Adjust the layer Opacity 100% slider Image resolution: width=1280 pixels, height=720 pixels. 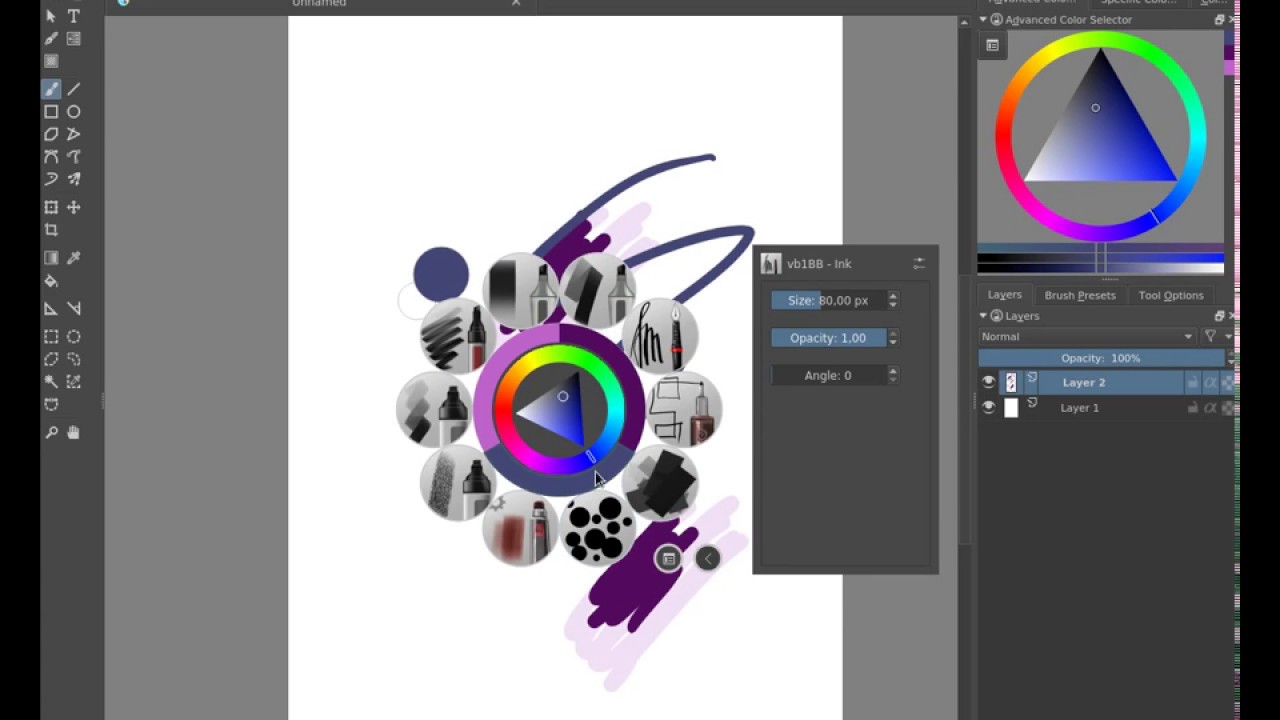pos(1101,358)
